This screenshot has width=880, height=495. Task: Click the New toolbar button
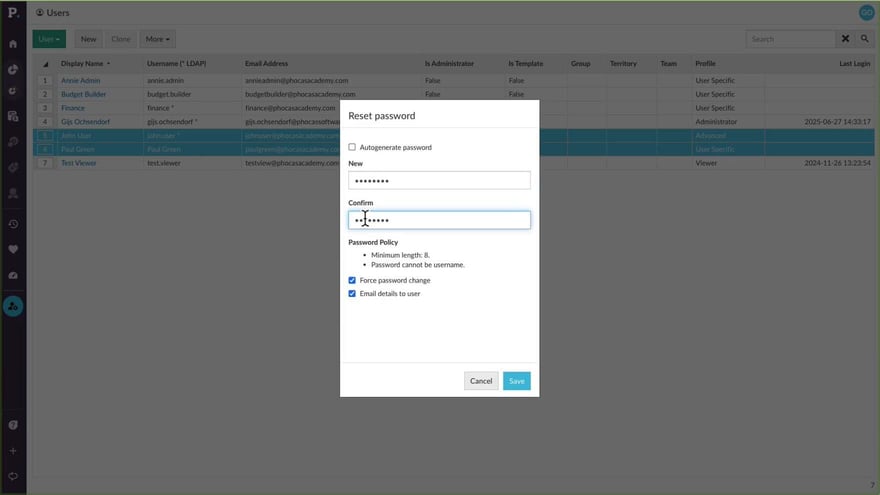[x=88, y=39]
